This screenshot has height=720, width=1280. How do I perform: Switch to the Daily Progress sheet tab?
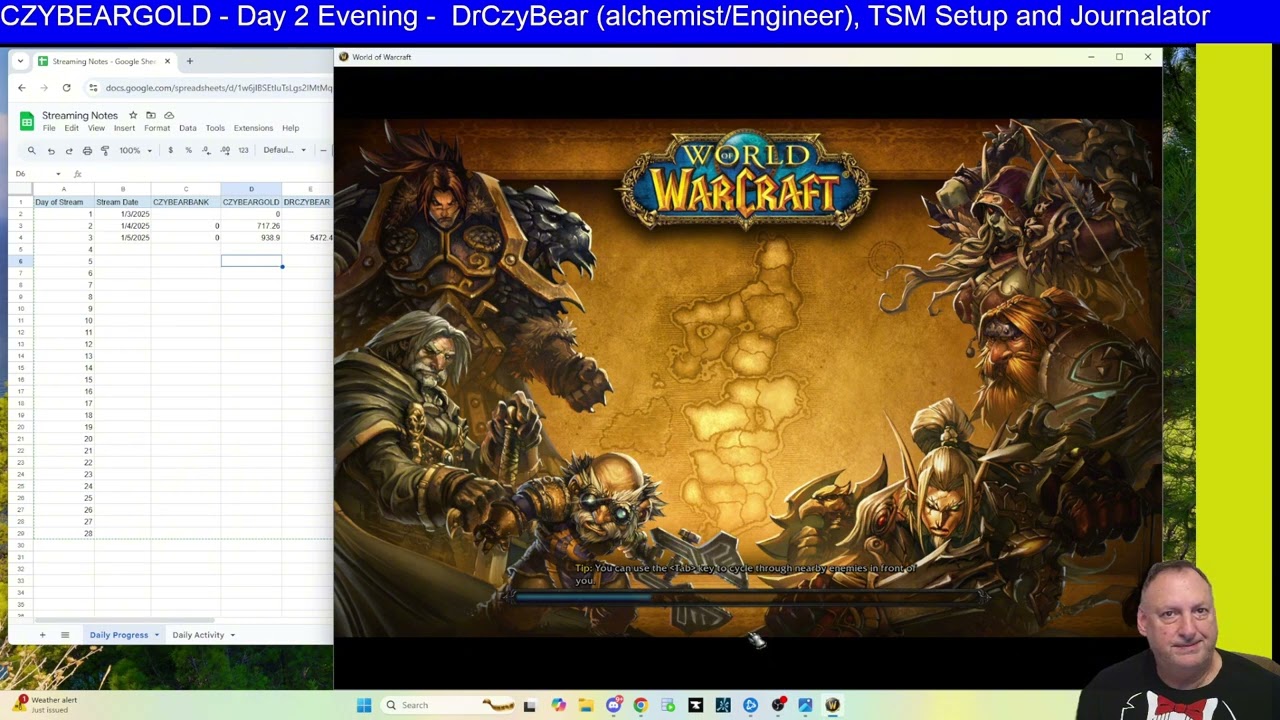(x=119, y=635)
